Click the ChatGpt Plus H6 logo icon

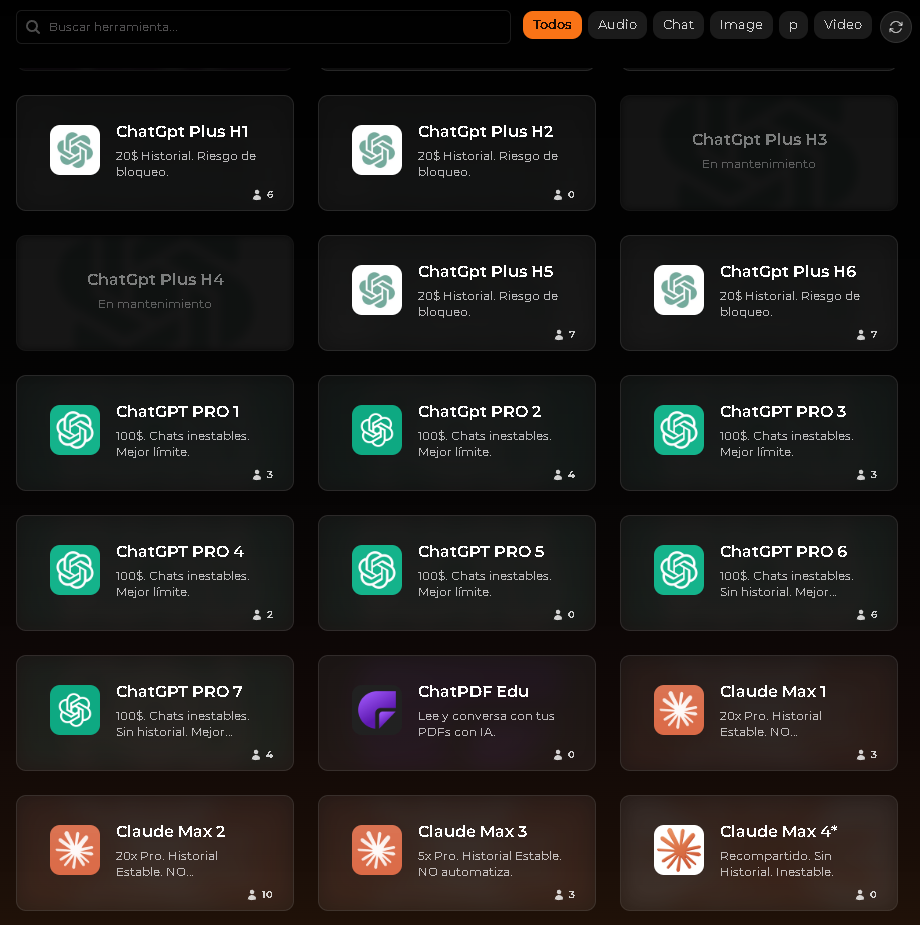tap(679, 290)
